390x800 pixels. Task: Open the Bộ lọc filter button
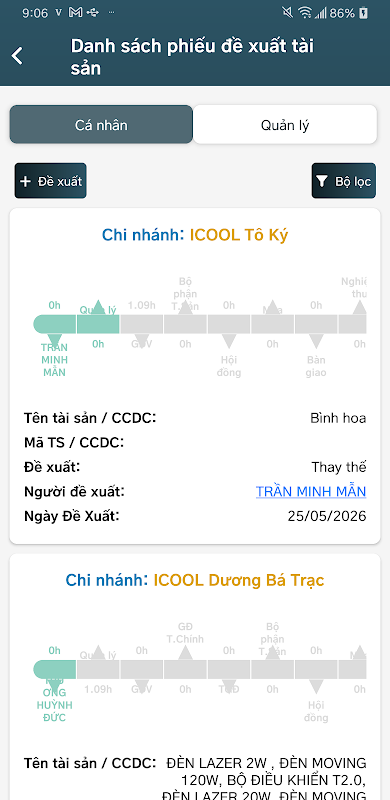coord(344,181)
